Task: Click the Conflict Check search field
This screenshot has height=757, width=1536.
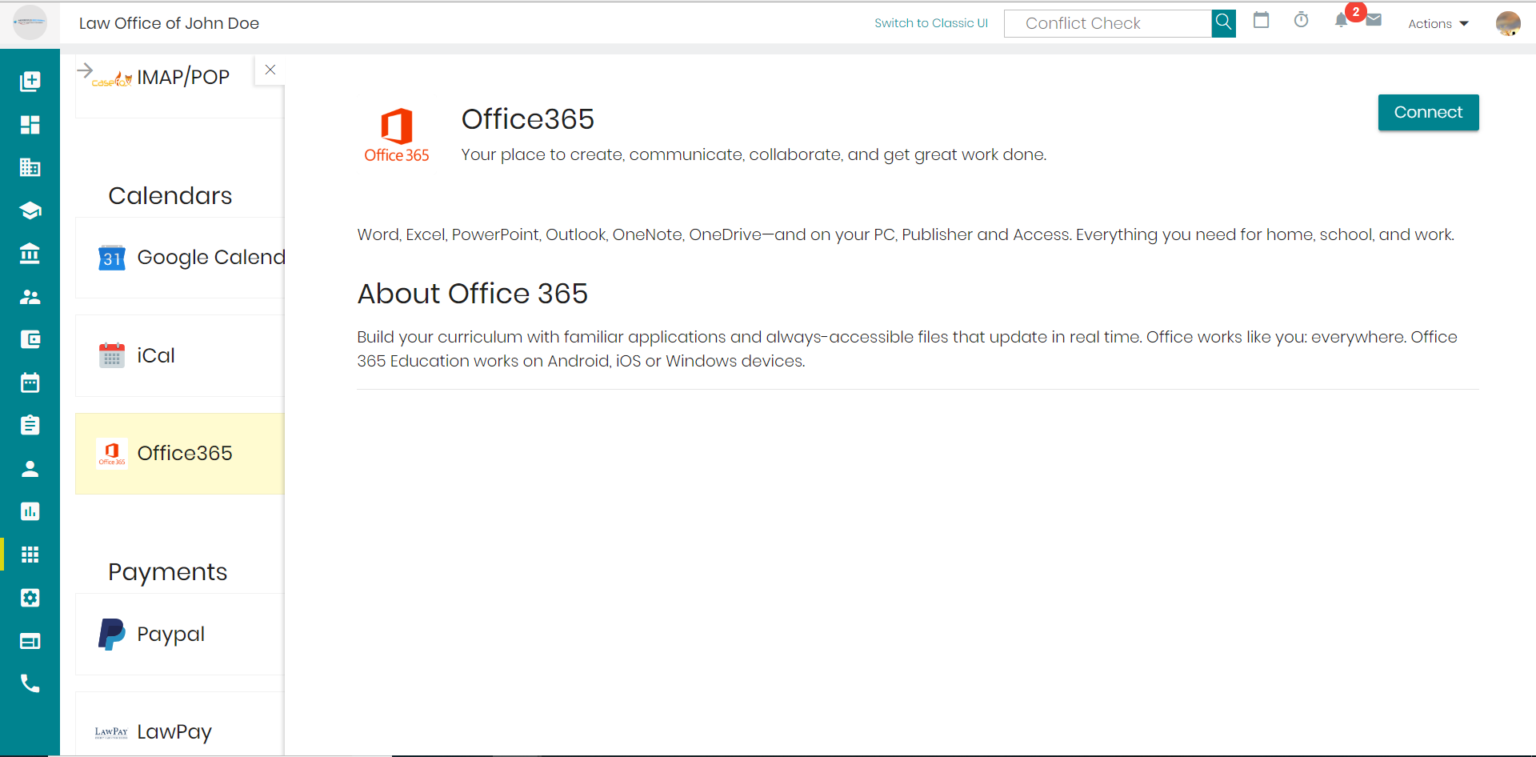Action: [1108, 23]
